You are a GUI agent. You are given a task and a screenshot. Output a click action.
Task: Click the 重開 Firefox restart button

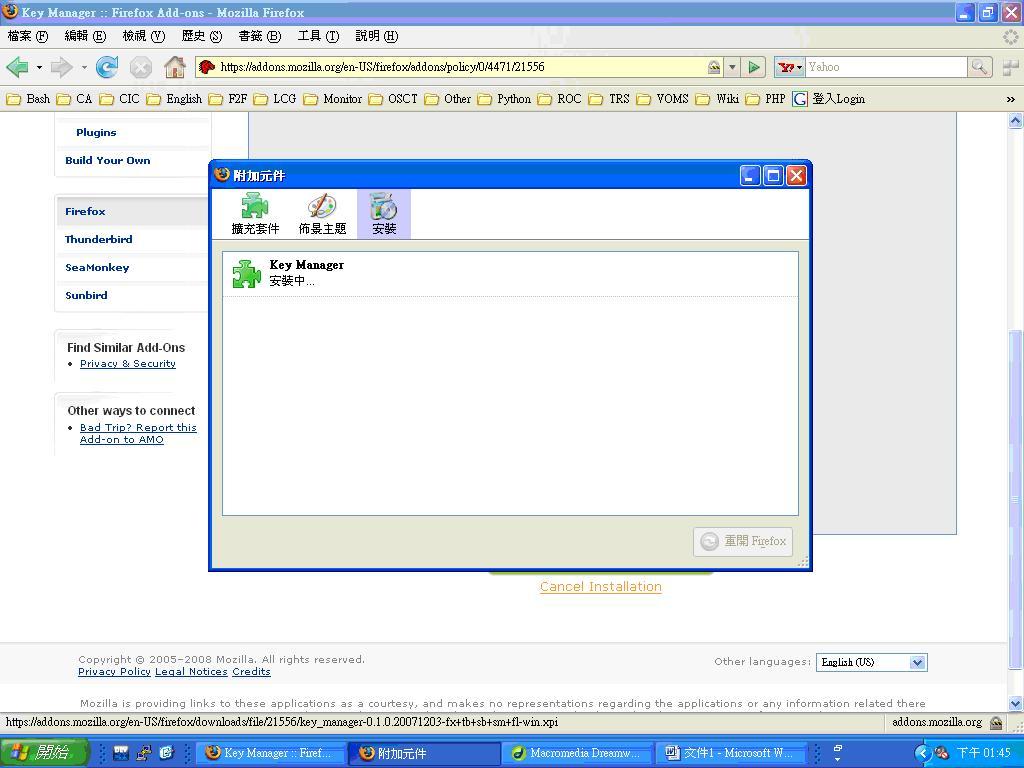tap(743, 541)
